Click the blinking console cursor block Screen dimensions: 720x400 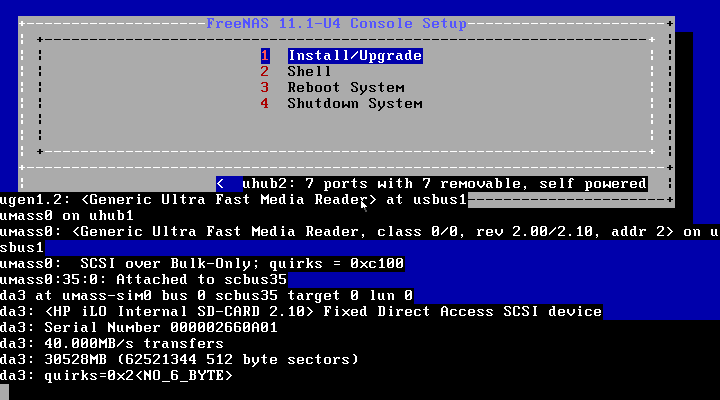tap(4, 392)
